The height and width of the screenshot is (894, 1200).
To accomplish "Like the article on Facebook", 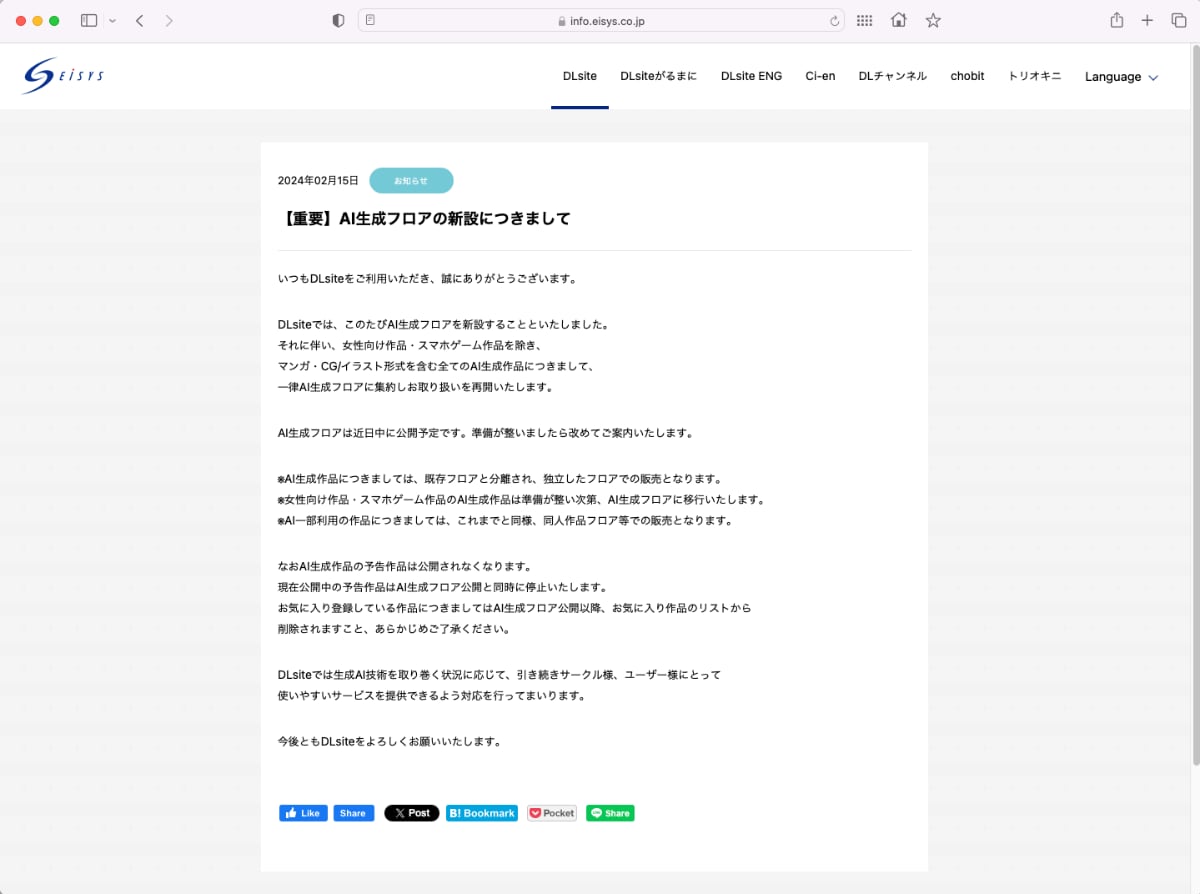I will [304, 813].
